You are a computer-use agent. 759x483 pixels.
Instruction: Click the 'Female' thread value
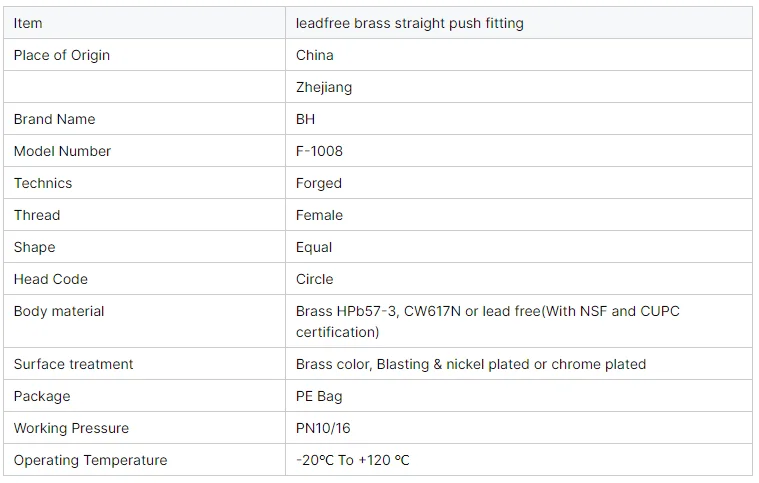tap(319, 215)
